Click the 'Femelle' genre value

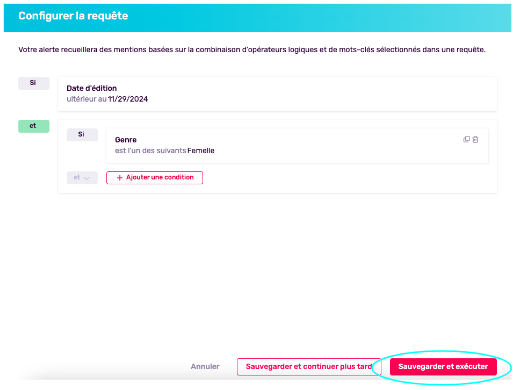tap(201, 151)
